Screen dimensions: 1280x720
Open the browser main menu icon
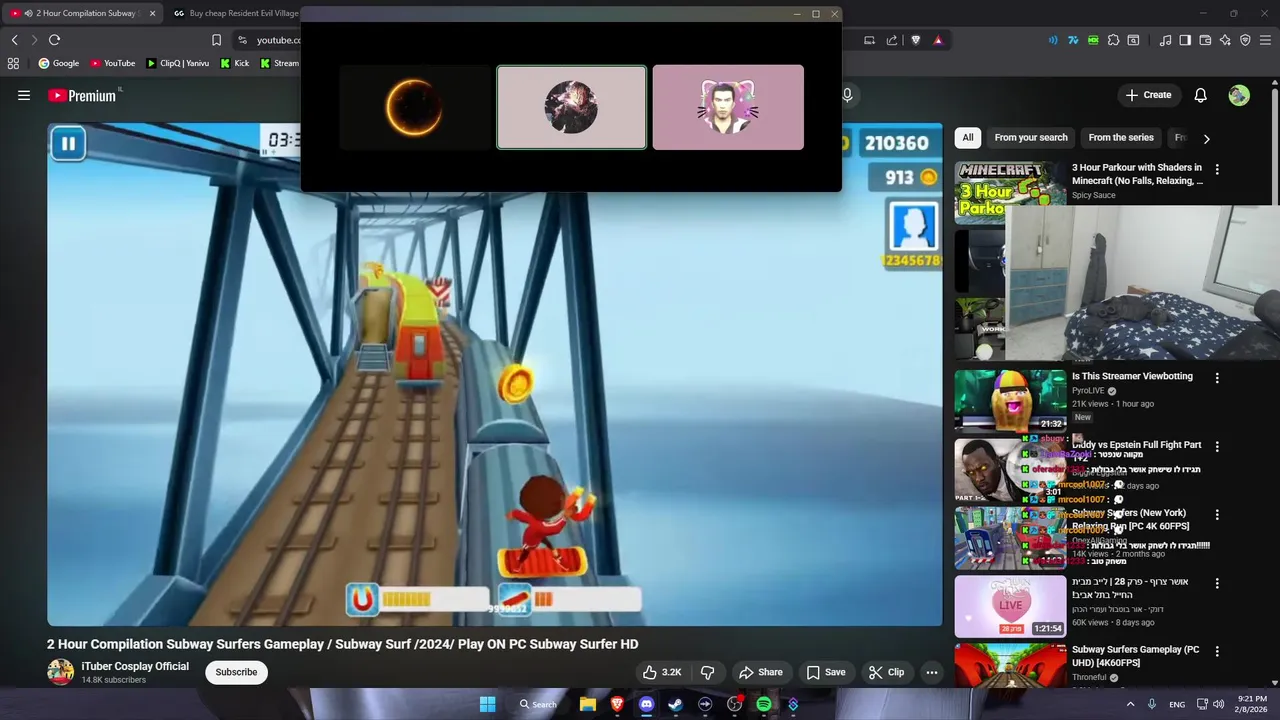pos(1265,40)
